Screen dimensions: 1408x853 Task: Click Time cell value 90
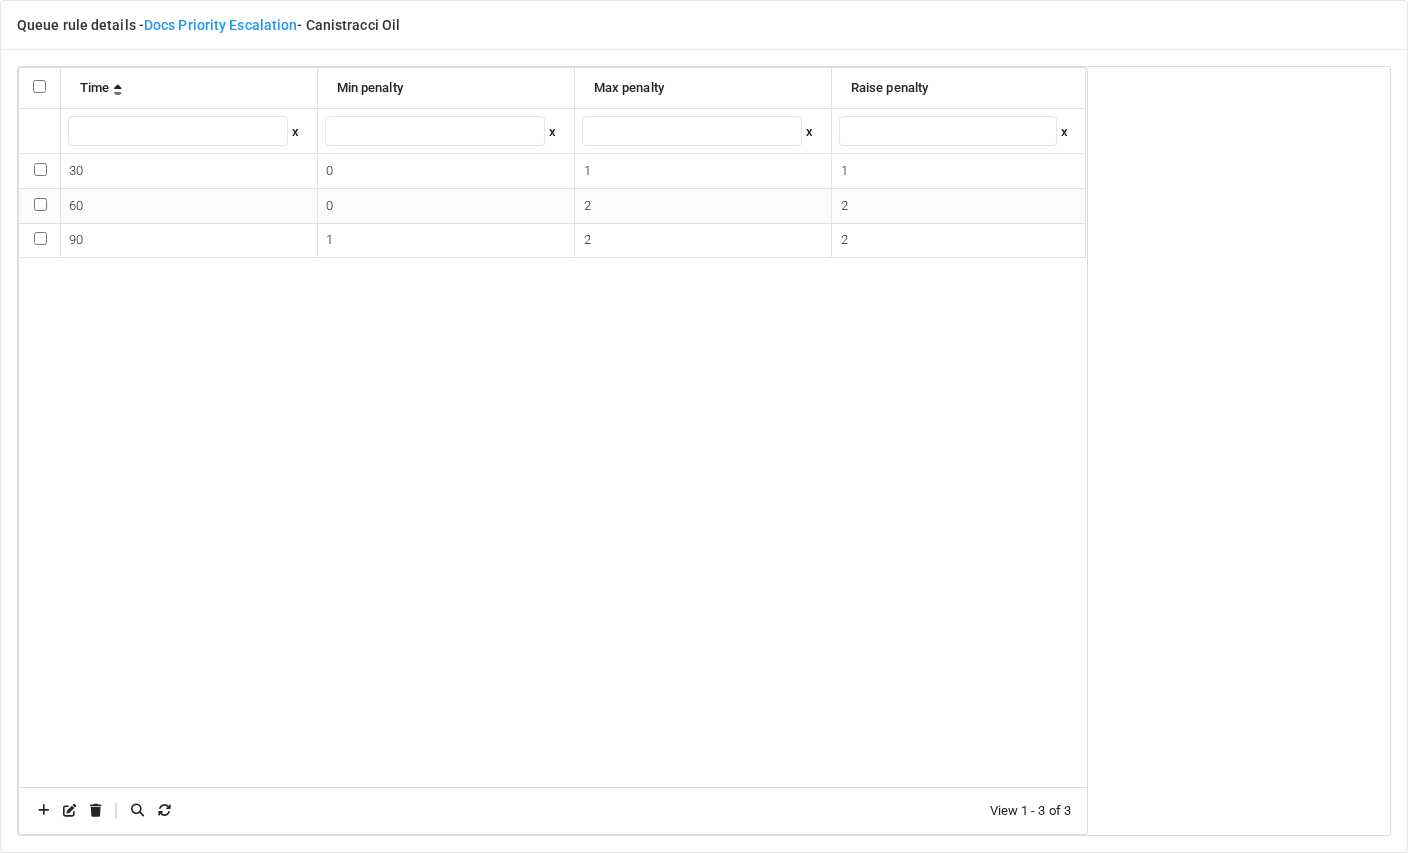click(x=189, y=240)
